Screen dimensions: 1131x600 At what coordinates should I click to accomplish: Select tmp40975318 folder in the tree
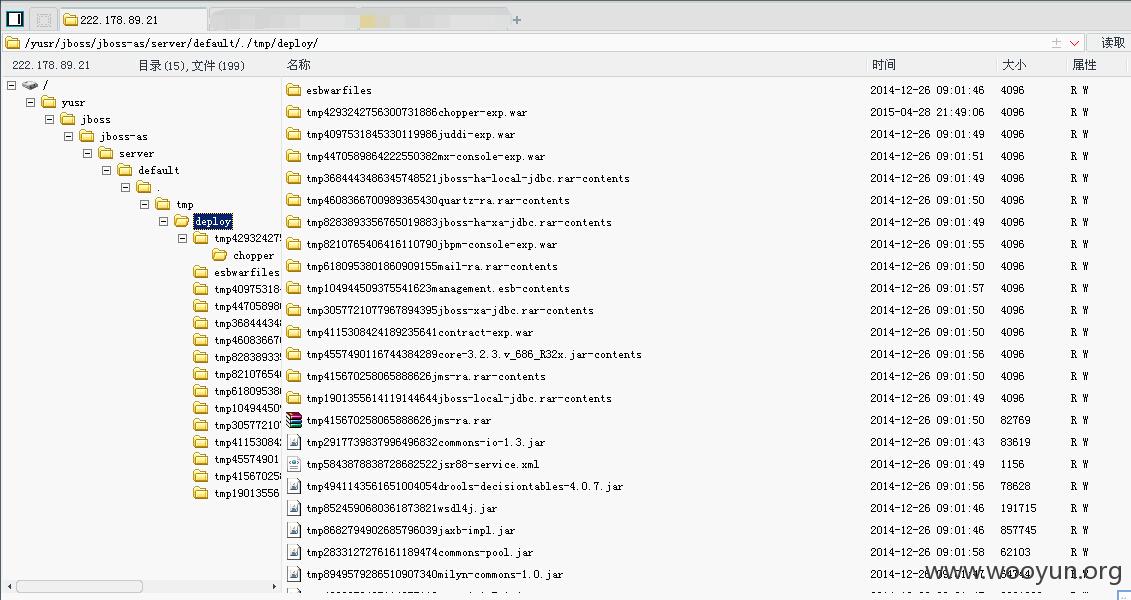coord(246,289)
